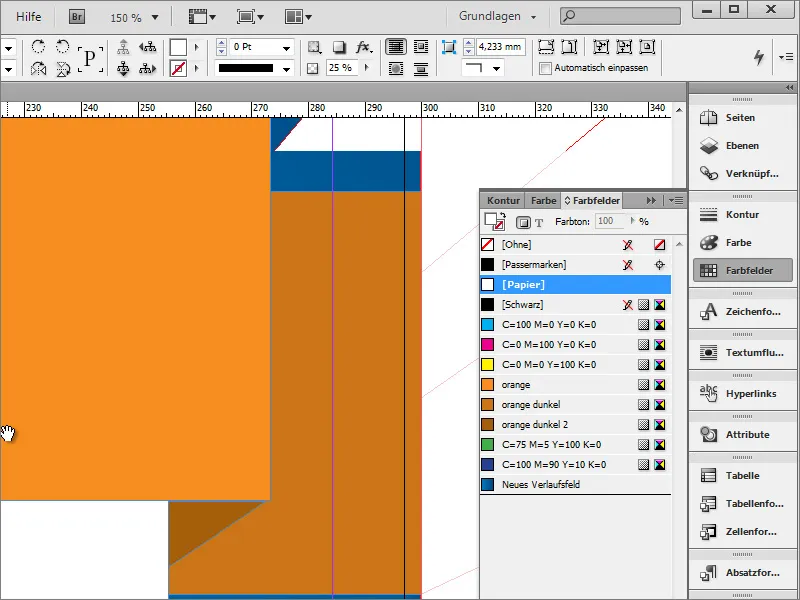
Task: Click the swap fill and stroke icon
Action: (x=503, y=212)
